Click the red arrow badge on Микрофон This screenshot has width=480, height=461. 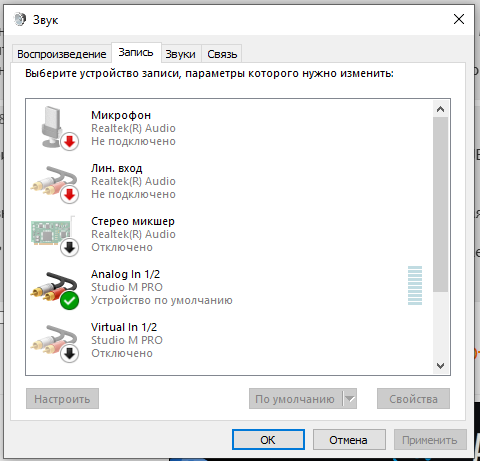click(x=69, y=142)
